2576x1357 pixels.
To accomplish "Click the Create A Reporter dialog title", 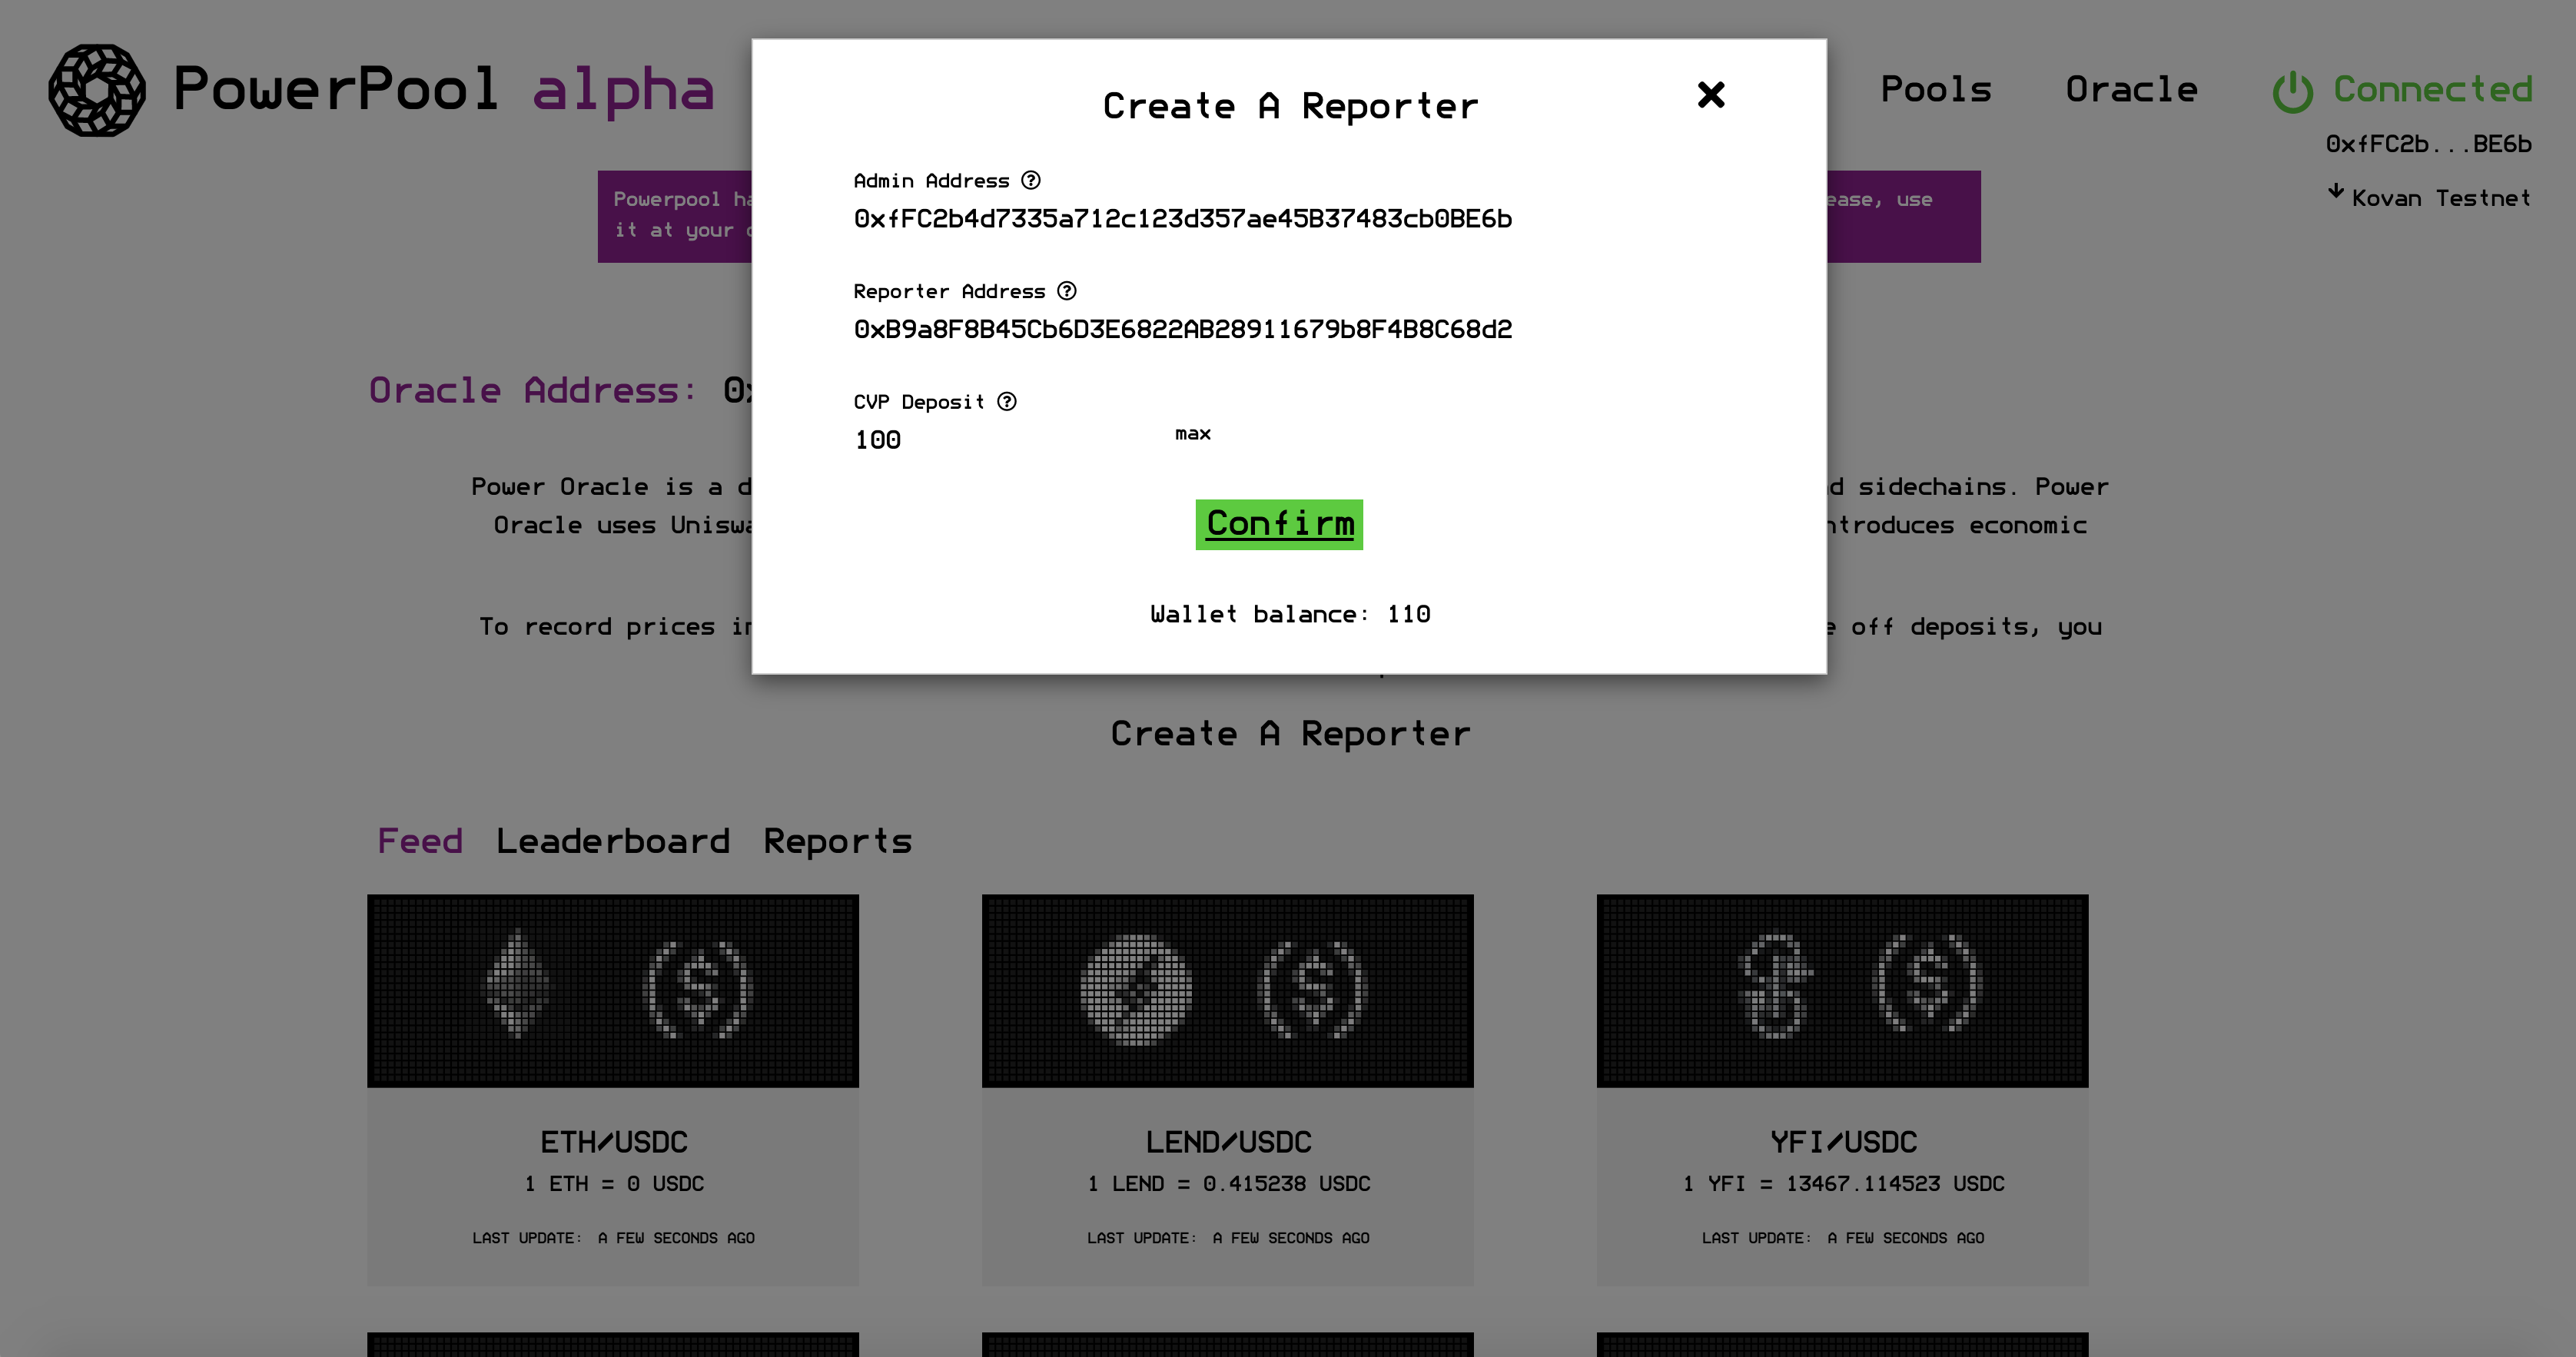I will (x=1290, y=106).
